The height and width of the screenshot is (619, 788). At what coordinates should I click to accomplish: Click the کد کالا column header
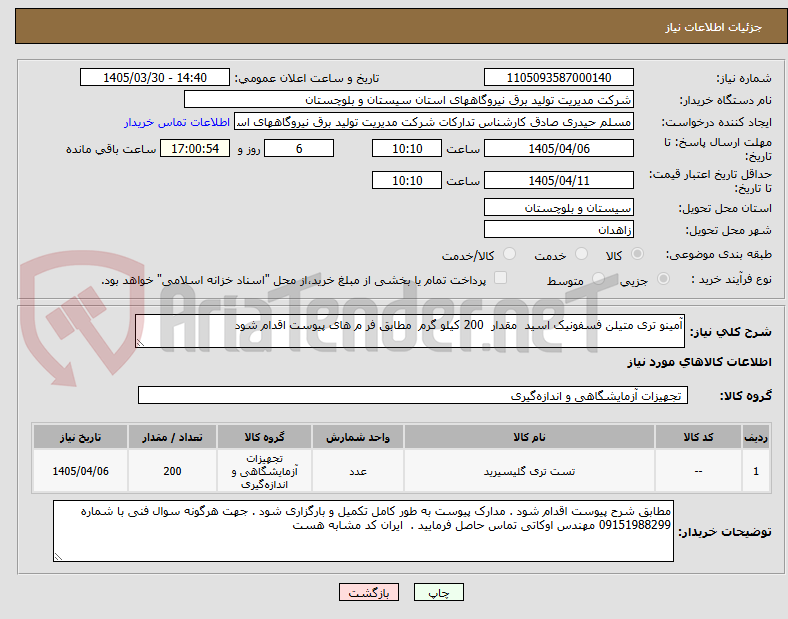(x=698, y=437)
